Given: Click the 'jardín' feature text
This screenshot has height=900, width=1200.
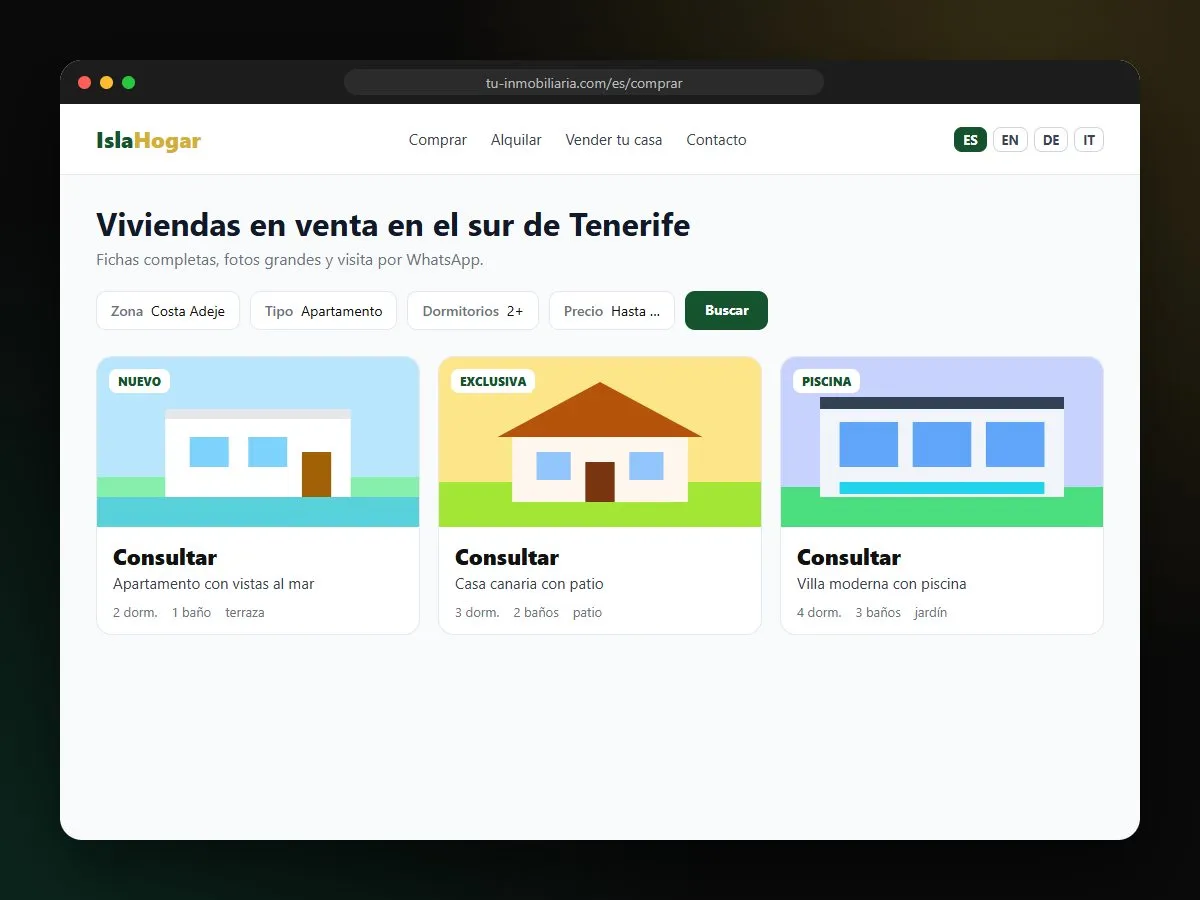Looking at the screenshot, I should coord(931,612).
